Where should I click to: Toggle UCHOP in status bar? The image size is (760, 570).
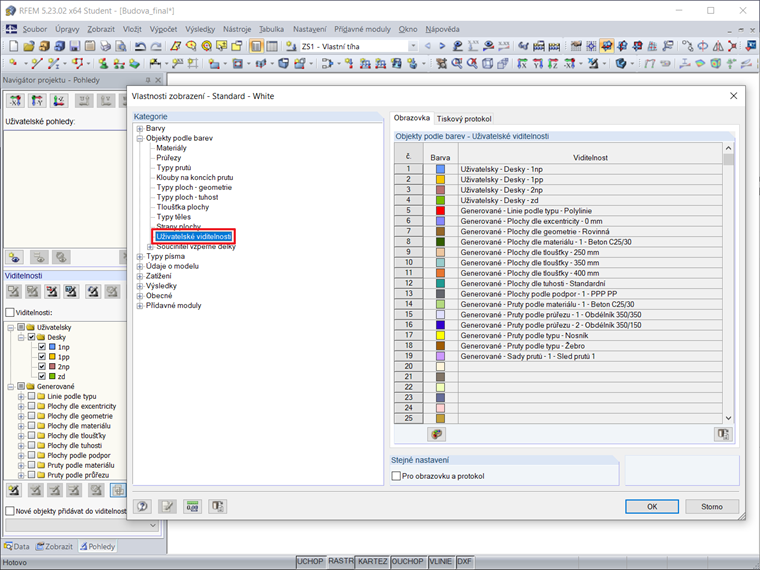310,561
